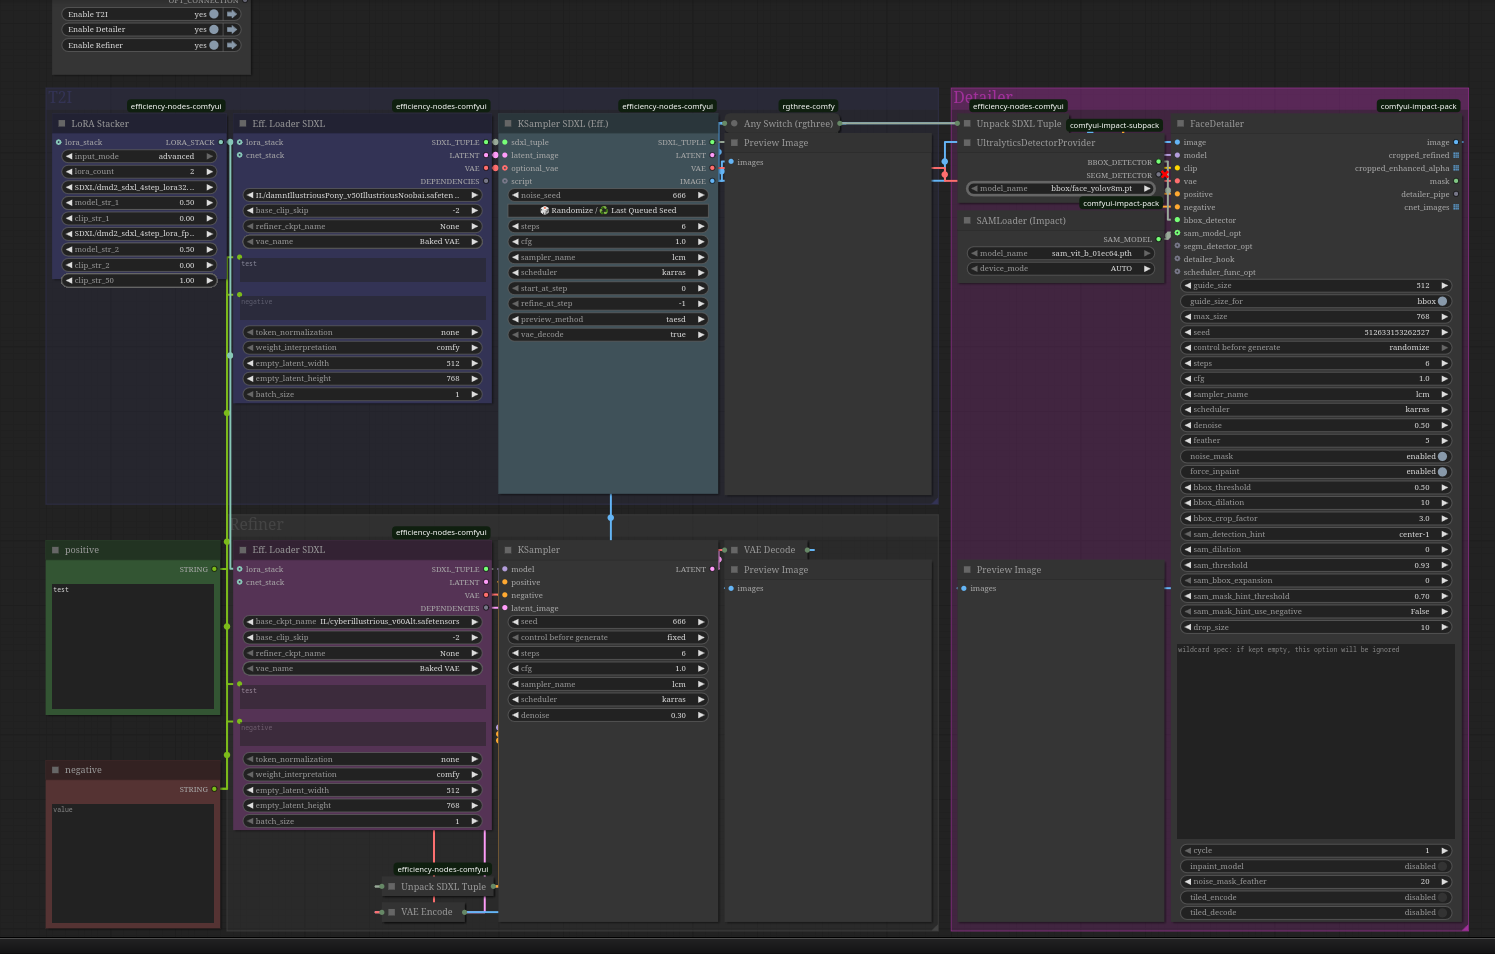Screen dimensions: 1495x954
Task: Toggle force_inpaint in FaceDetailer
Action: point(1441,472)
